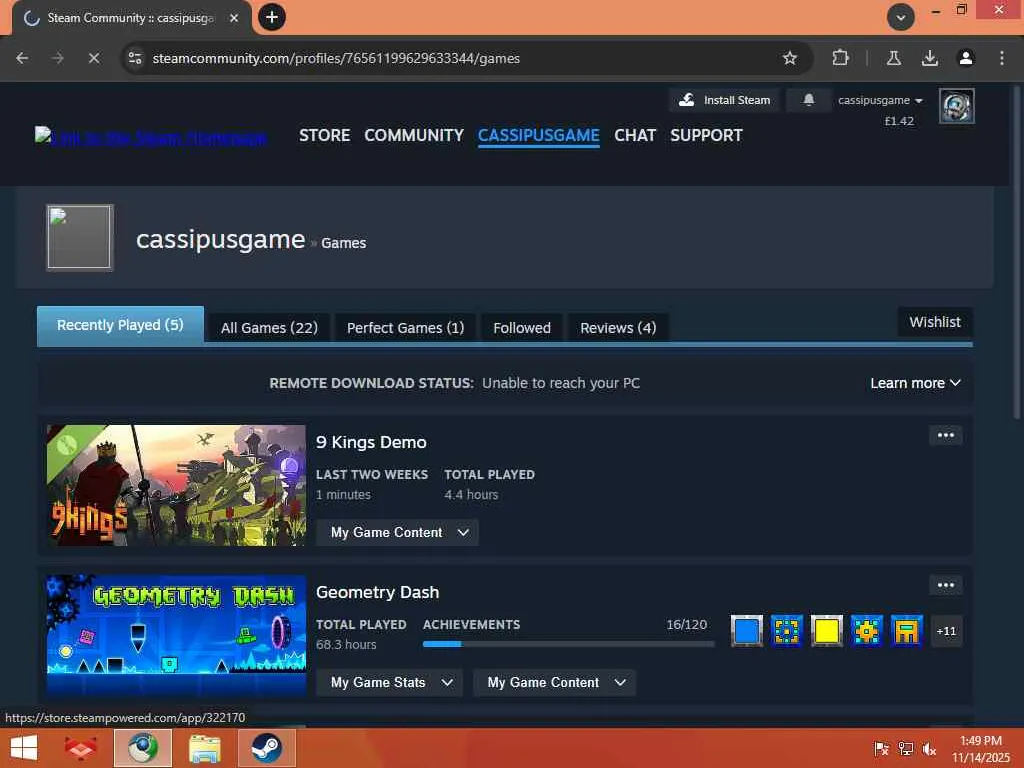Open cassipusgame profile name link

pyautogui.click(x=221, y=240)
